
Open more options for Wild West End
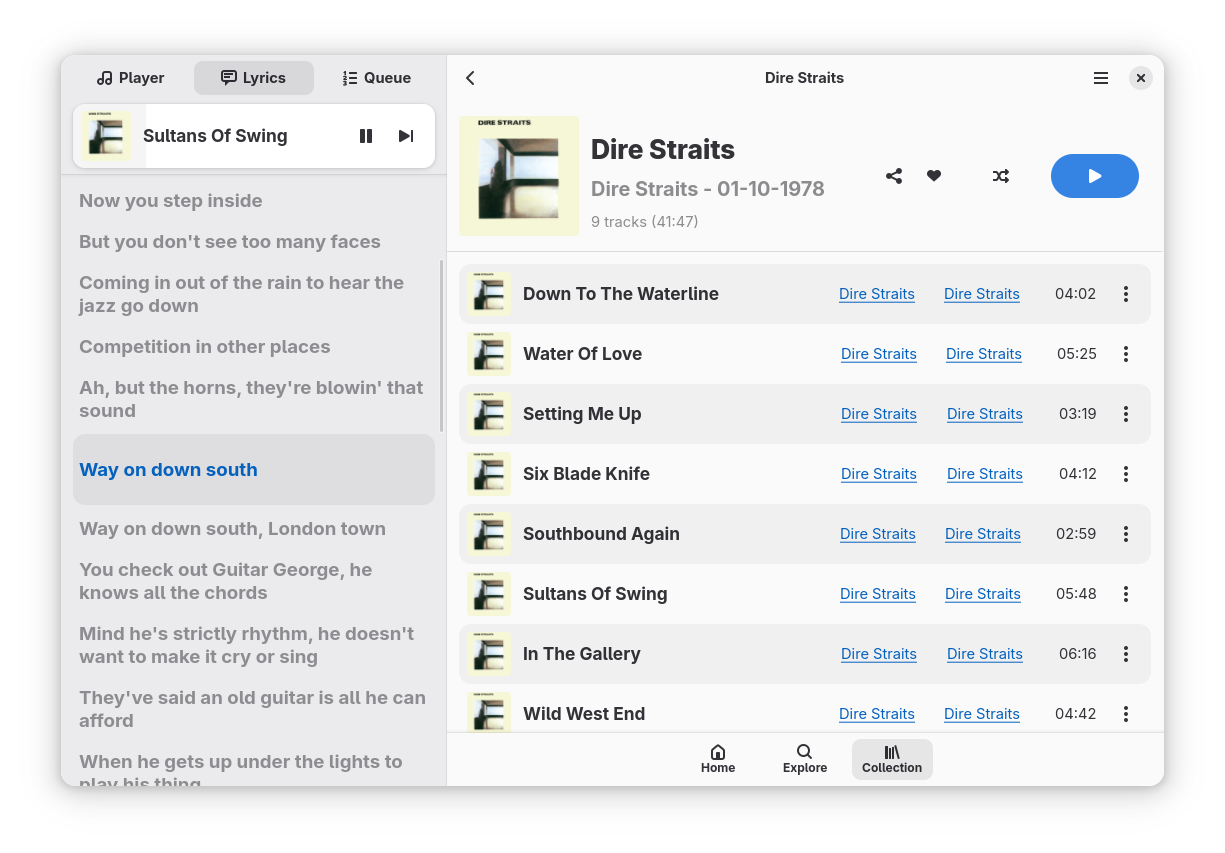[1126, 714]
